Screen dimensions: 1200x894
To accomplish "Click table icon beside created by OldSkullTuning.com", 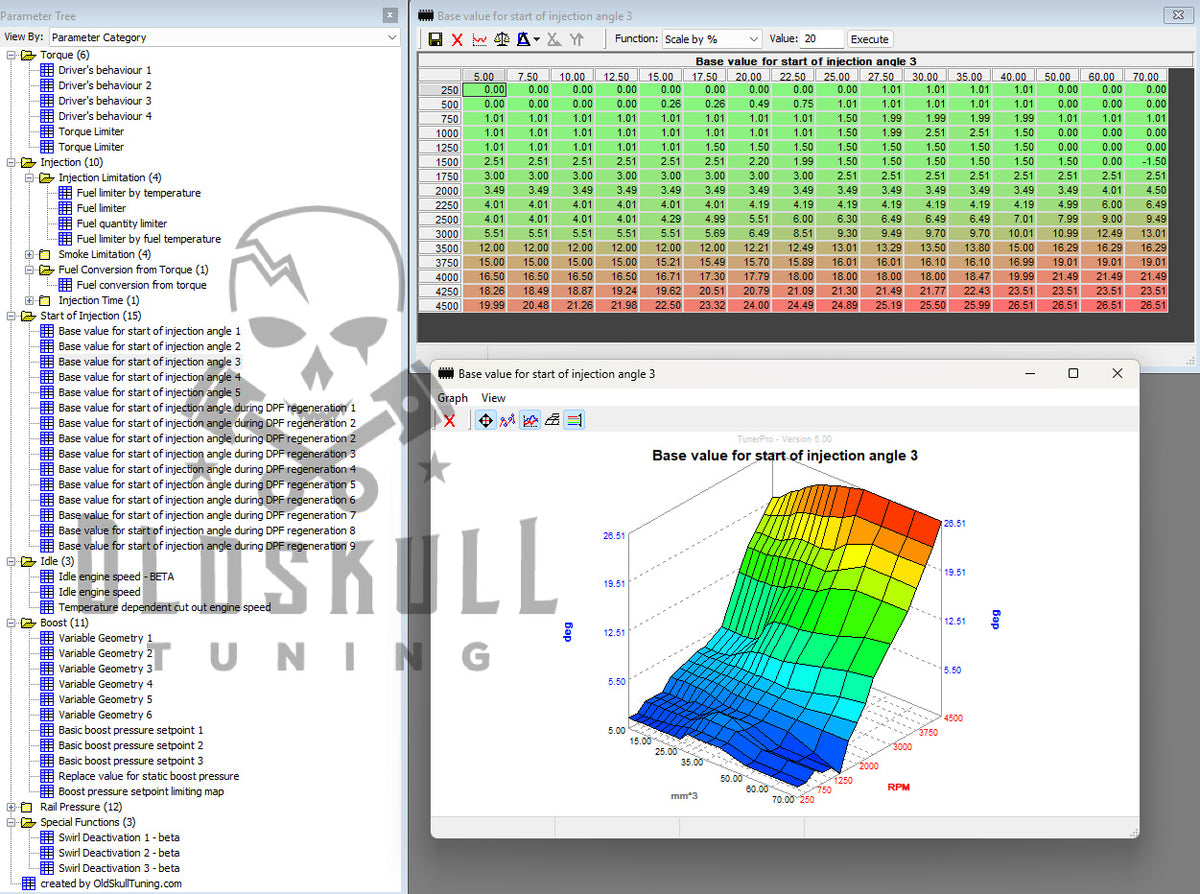I will click(x=29, y=883).
